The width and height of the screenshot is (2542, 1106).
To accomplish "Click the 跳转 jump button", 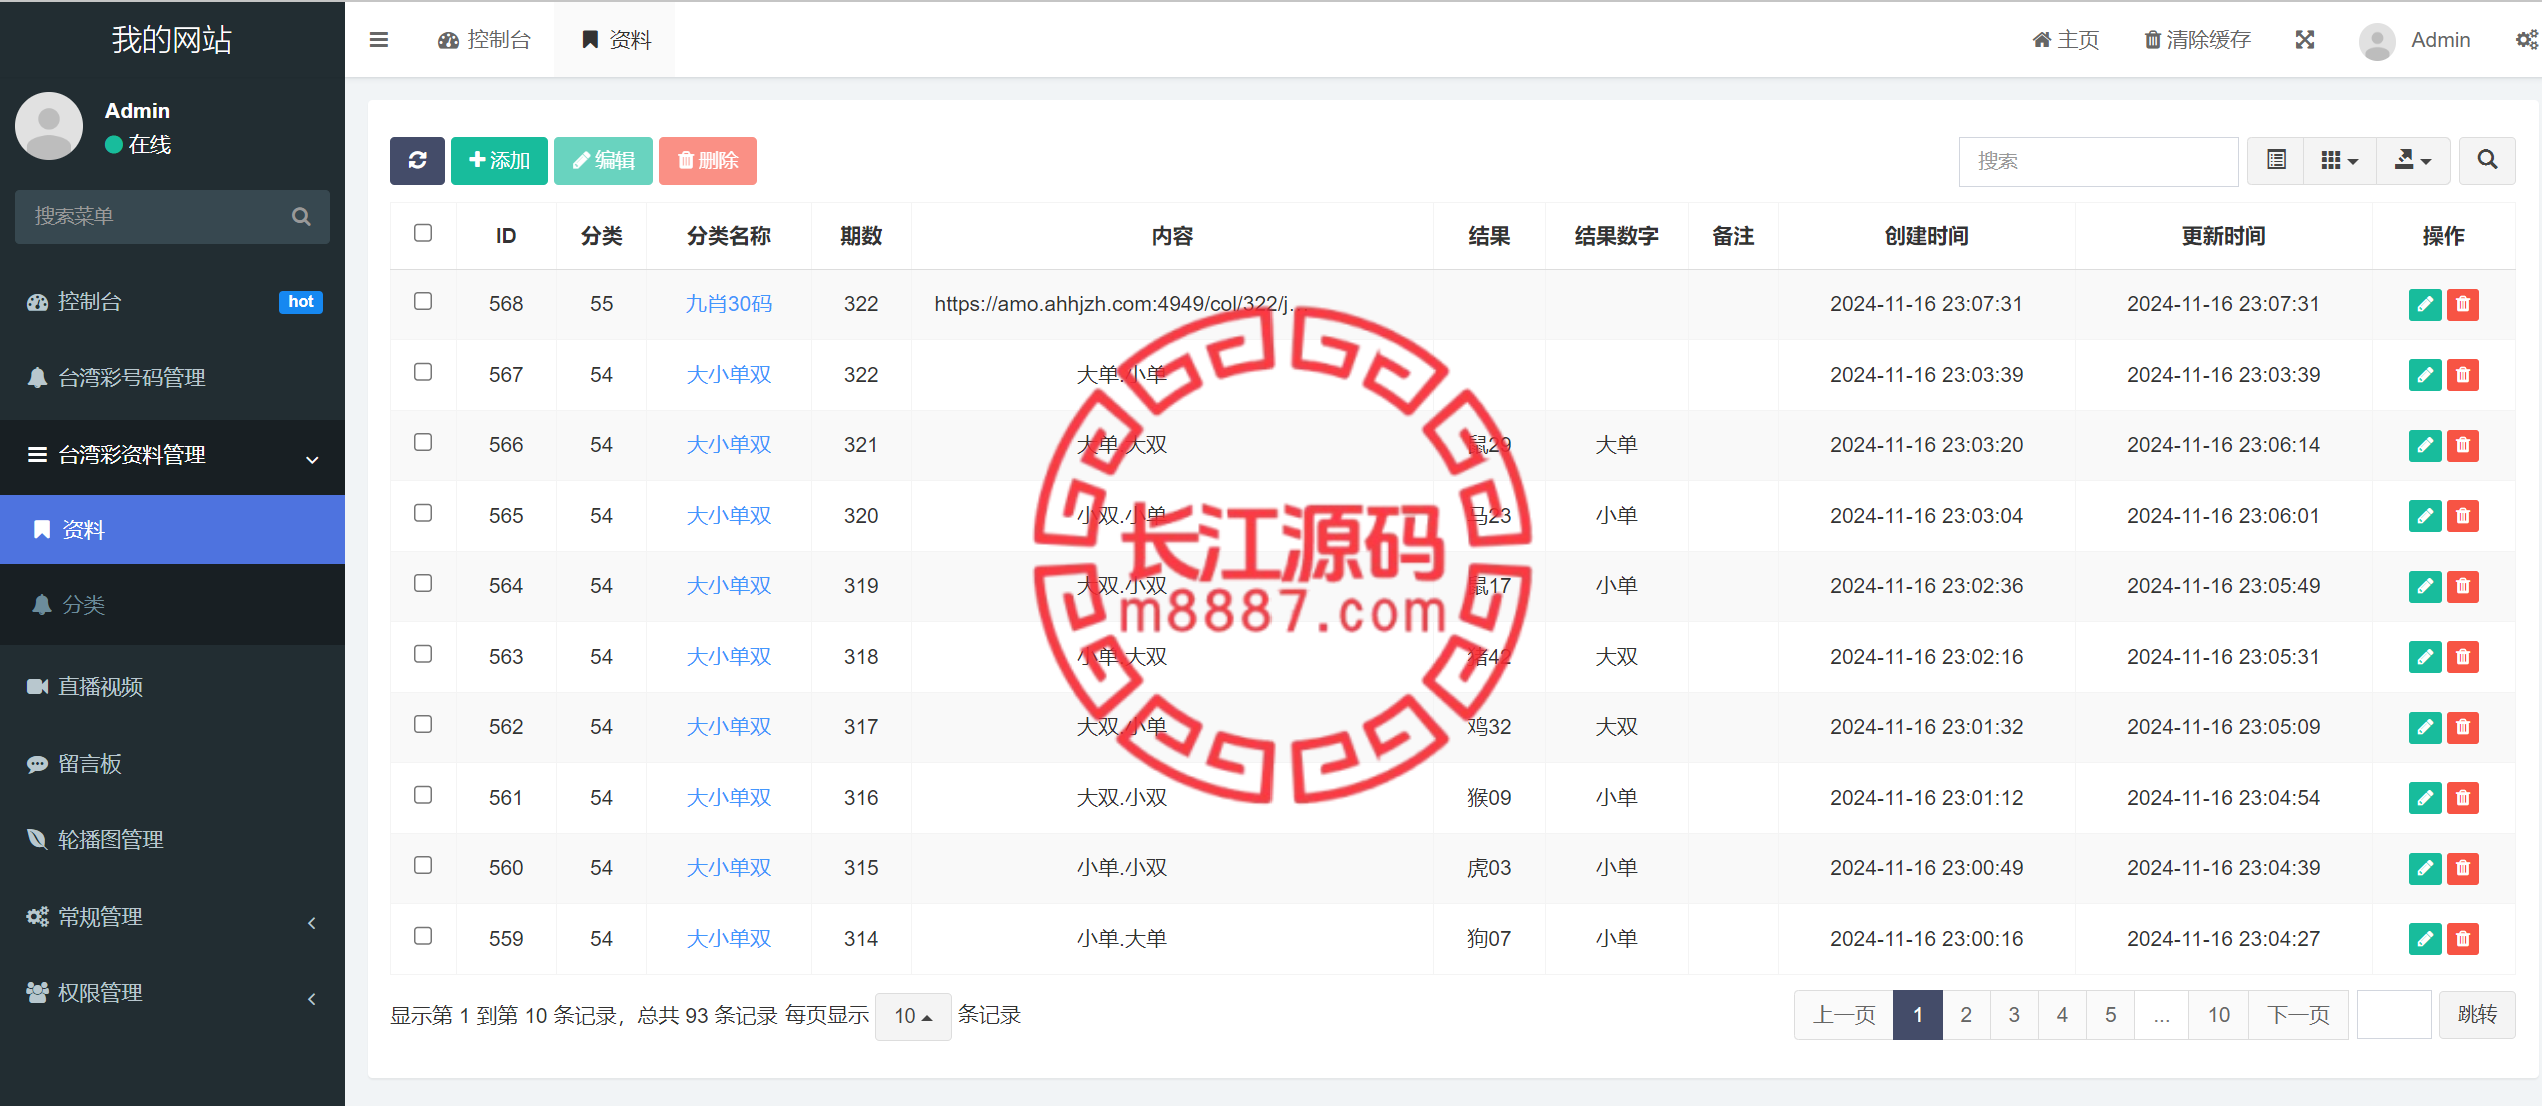I will click(x=2477, y=1015).
